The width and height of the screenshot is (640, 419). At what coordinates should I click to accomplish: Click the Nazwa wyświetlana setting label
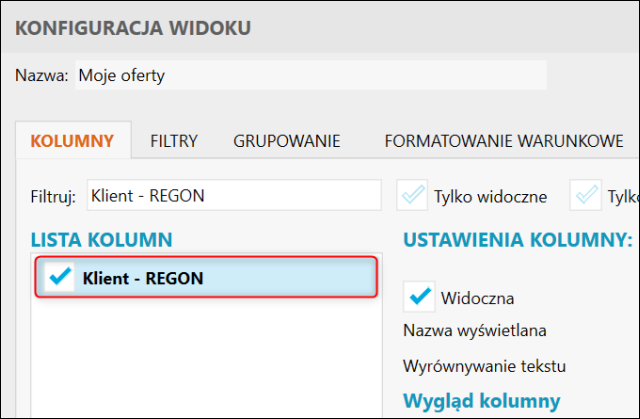coord(475,331)
